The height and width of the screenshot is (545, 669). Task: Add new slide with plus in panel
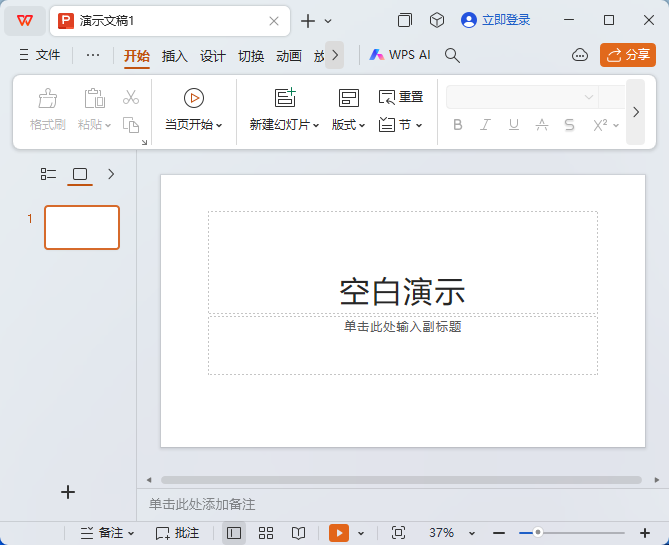click(x=68, y=491)
